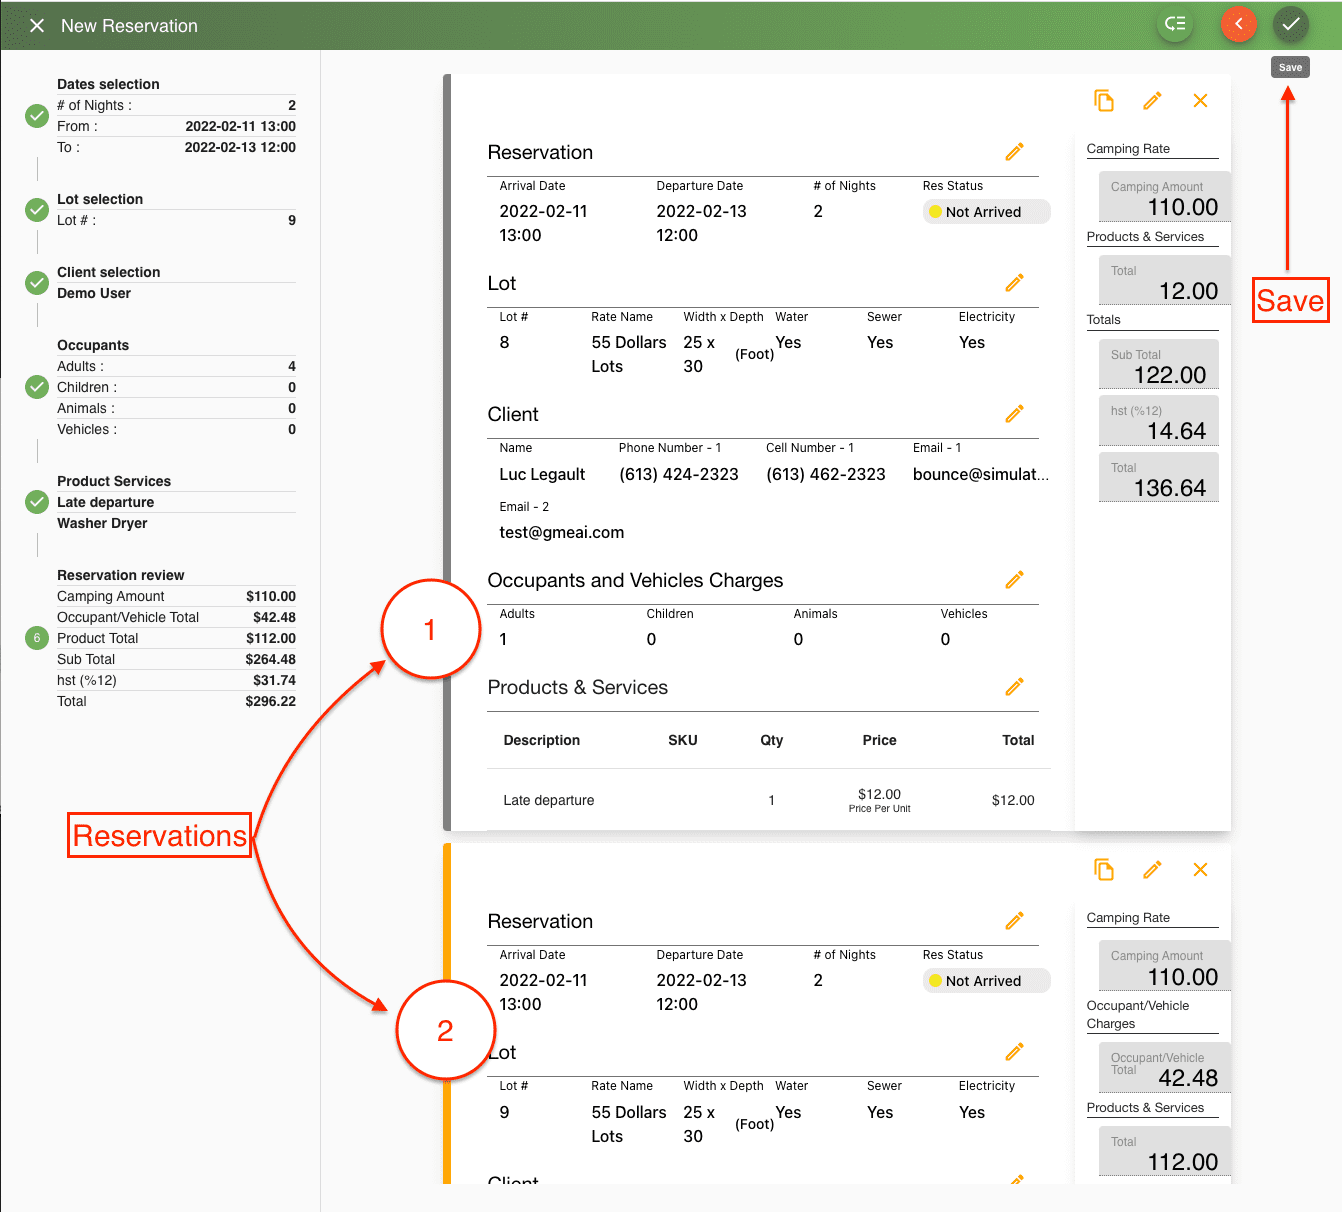Image resolution: width=1342 pixels, height=1212 pixels.
Task: Edit the Products & Services section
Action: tap(1014, 687)
